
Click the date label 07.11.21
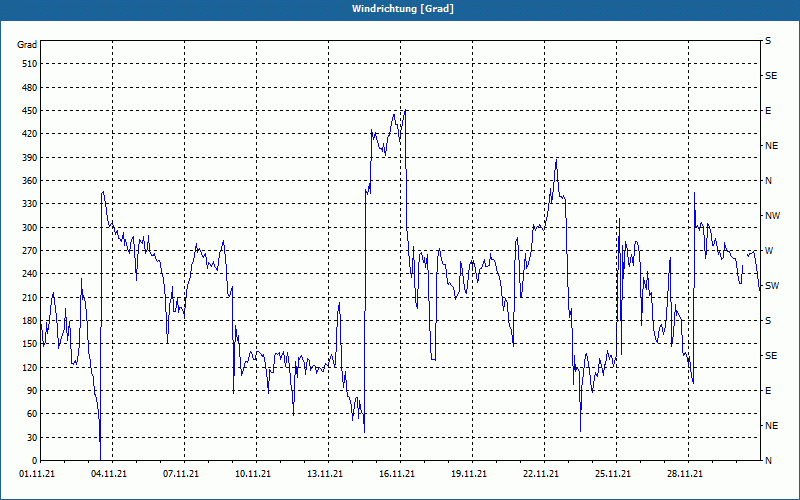[181, 474]
